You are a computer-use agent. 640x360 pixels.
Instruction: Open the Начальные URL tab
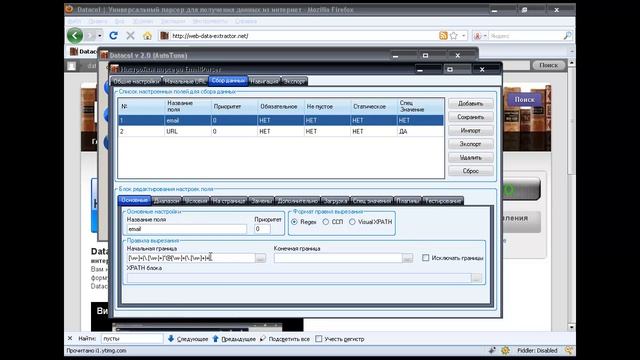click(185, 81)
